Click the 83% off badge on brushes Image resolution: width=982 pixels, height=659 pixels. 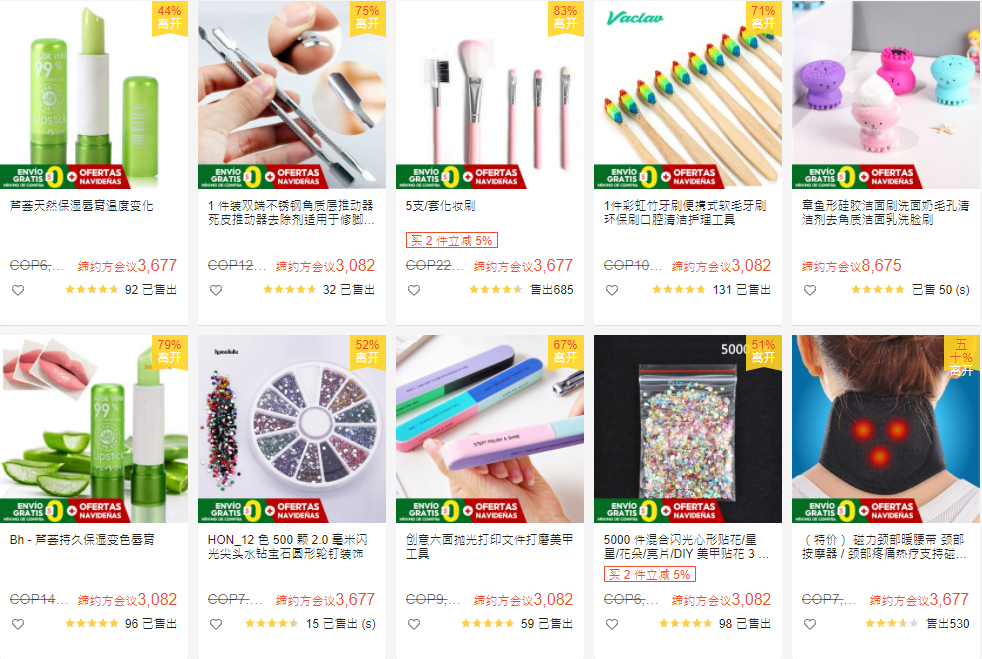click(x=565, y=18)
